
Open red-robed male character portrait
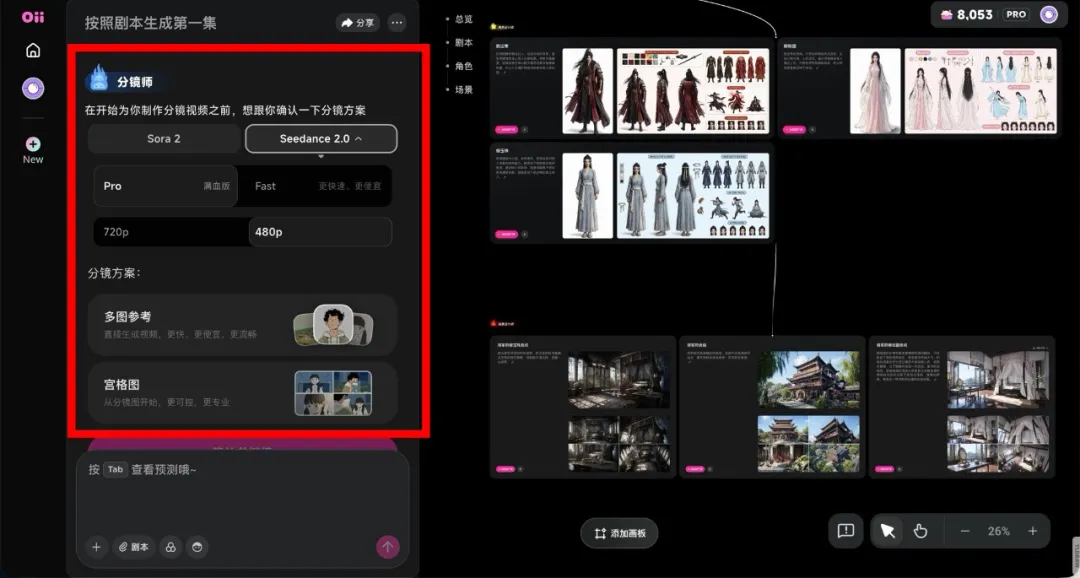tap(588, 90)
